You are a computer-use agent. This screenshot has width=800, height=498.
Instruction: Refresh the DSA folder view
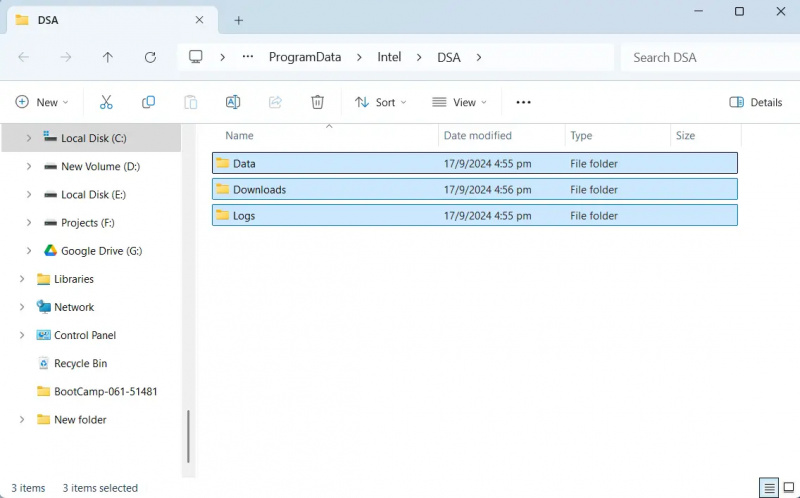(x=150, y=57)
